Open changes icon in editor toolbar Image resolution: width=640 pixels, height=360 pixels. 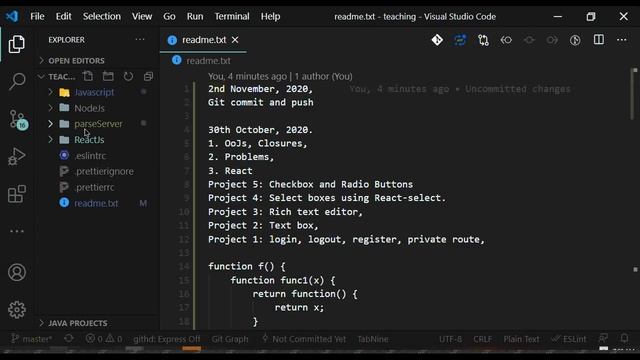point(483,40)
